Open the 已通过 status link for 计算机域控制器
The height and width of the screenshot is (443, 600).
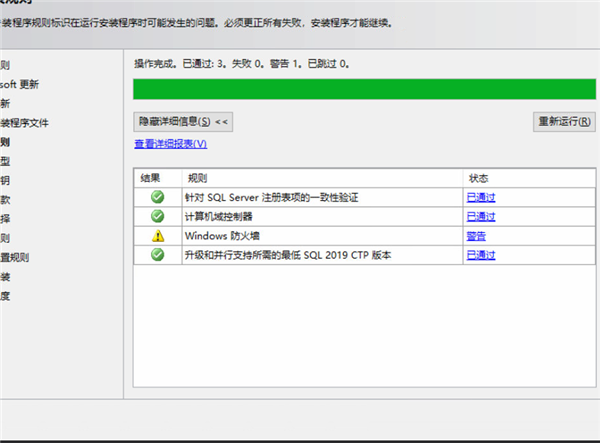point(480,216)
